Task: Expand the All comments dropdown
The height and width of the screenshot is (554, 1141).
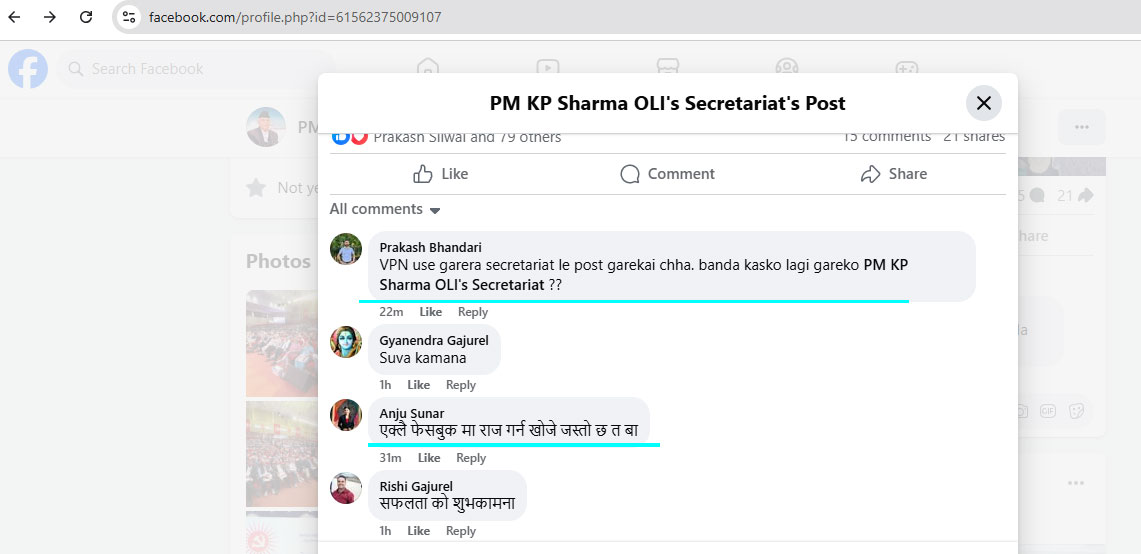Action: click(385, 209)
